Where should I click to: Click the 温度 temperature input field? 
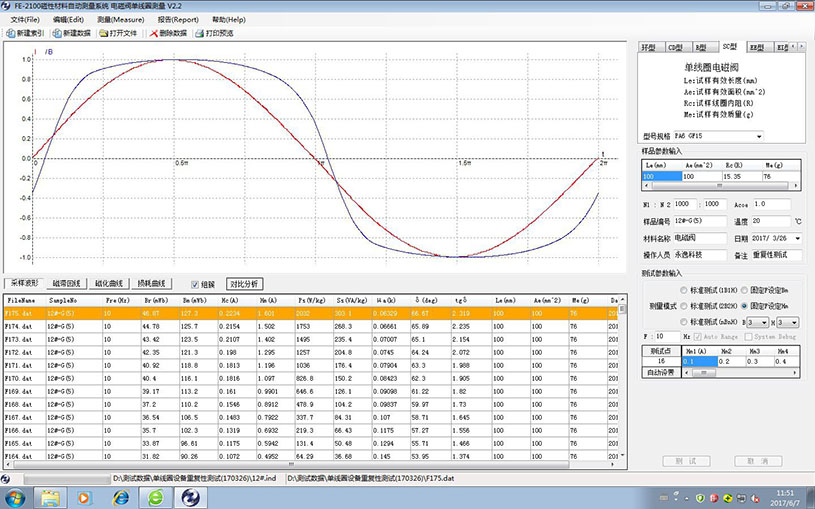[770, 221]
